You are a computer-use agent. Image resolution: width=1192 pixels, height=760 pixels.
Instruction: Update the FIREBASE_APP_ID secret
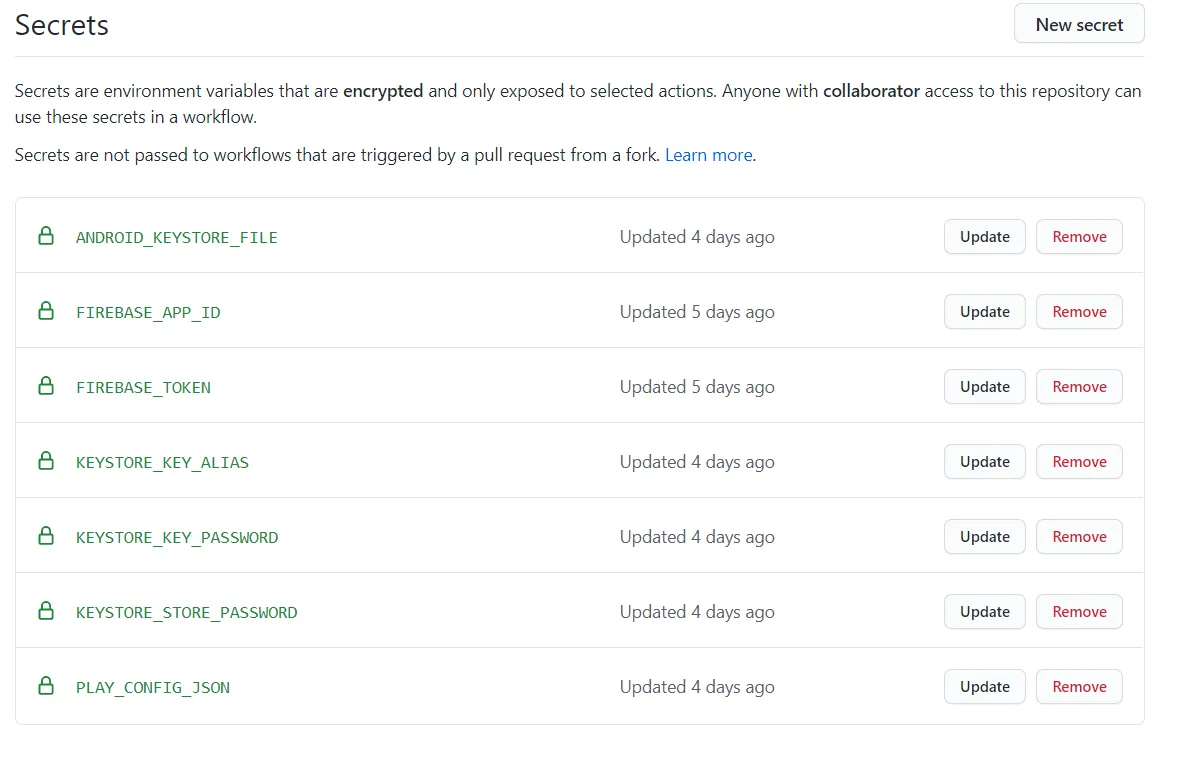point(984,312)
